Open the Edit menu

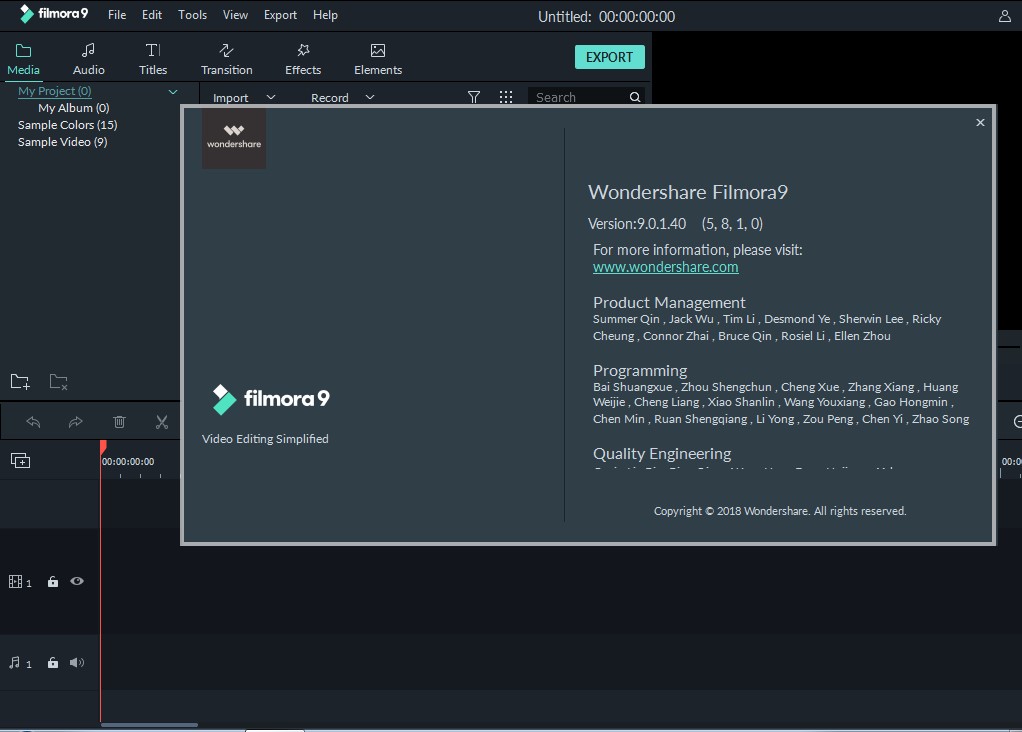[x=152, y=14]
